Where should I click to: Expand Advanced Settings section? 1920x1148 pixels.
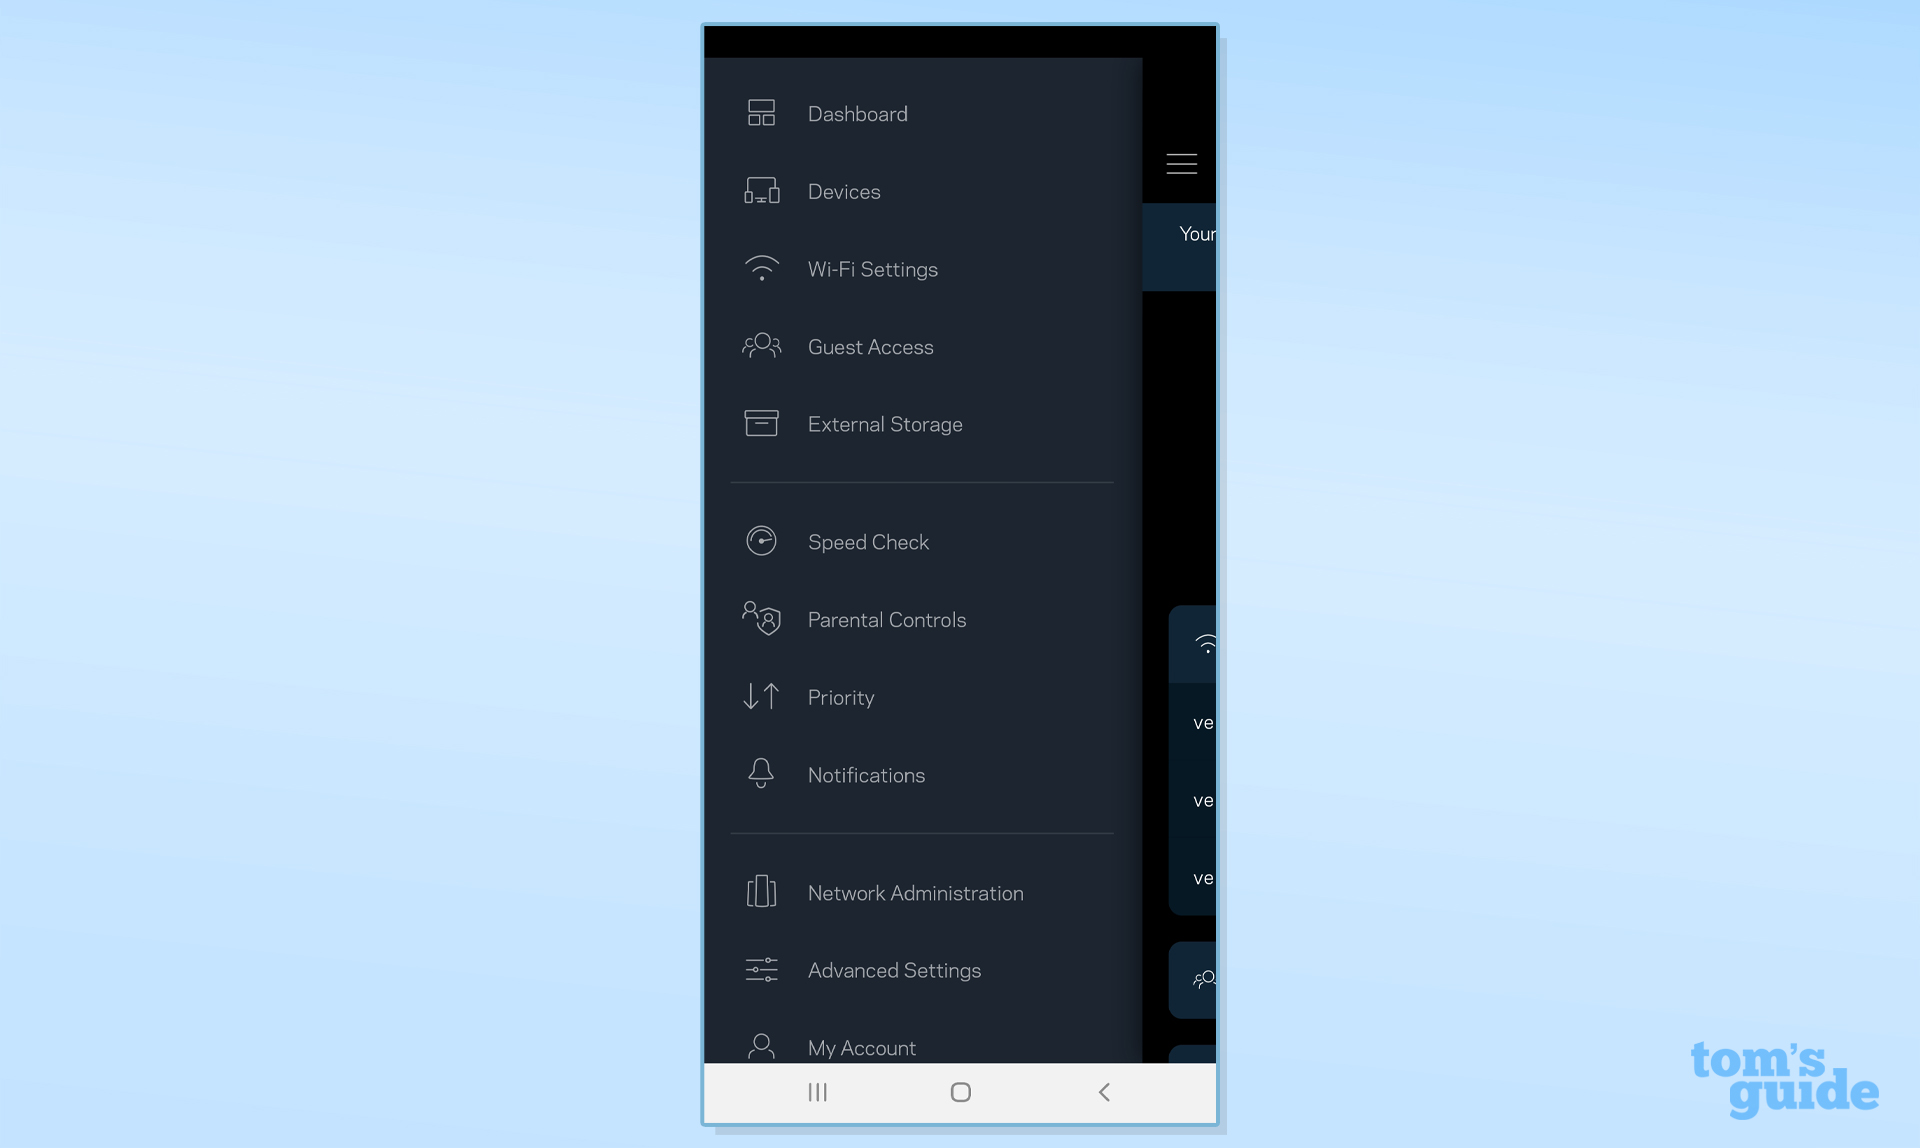(x=895, y=970)
